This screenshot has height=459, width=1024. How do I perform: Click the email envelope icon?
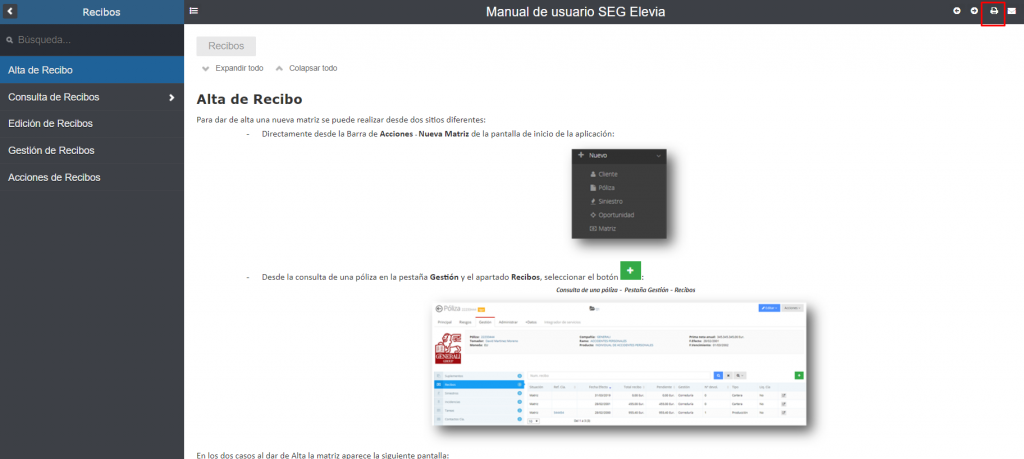coord(1012,11)
